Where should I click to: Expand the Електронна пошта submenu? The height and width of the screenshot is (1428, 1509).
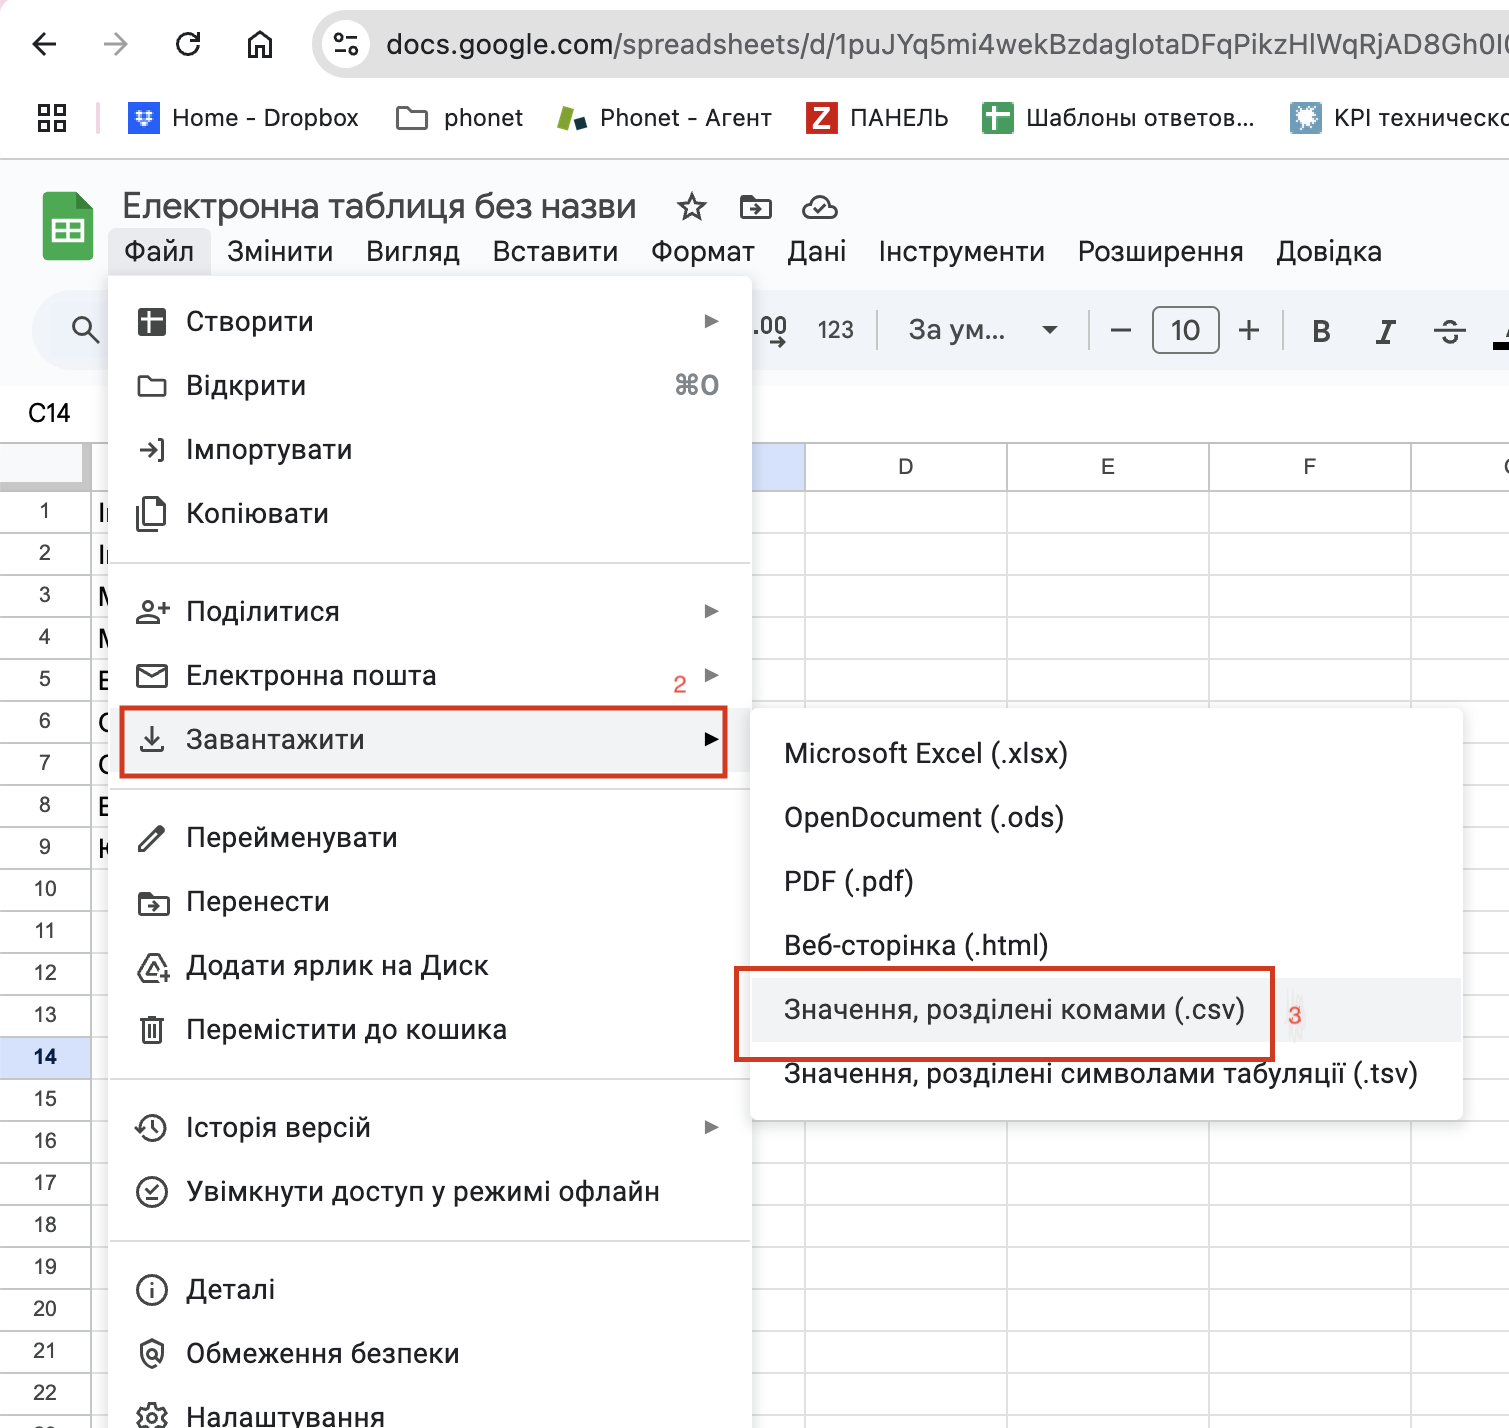tap(429, 675)
